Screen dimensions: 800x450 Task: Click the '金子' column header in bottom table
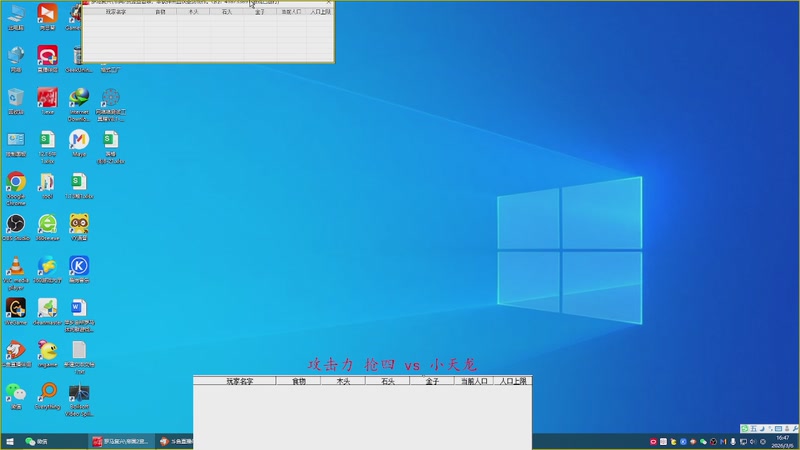click(432, 381)
